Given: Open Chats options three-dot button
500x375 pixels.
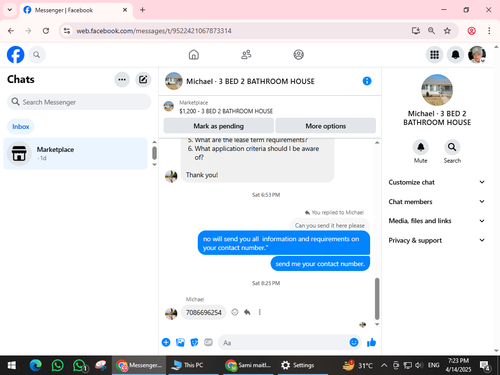Looking at the screenshot, I should [122, 80].
